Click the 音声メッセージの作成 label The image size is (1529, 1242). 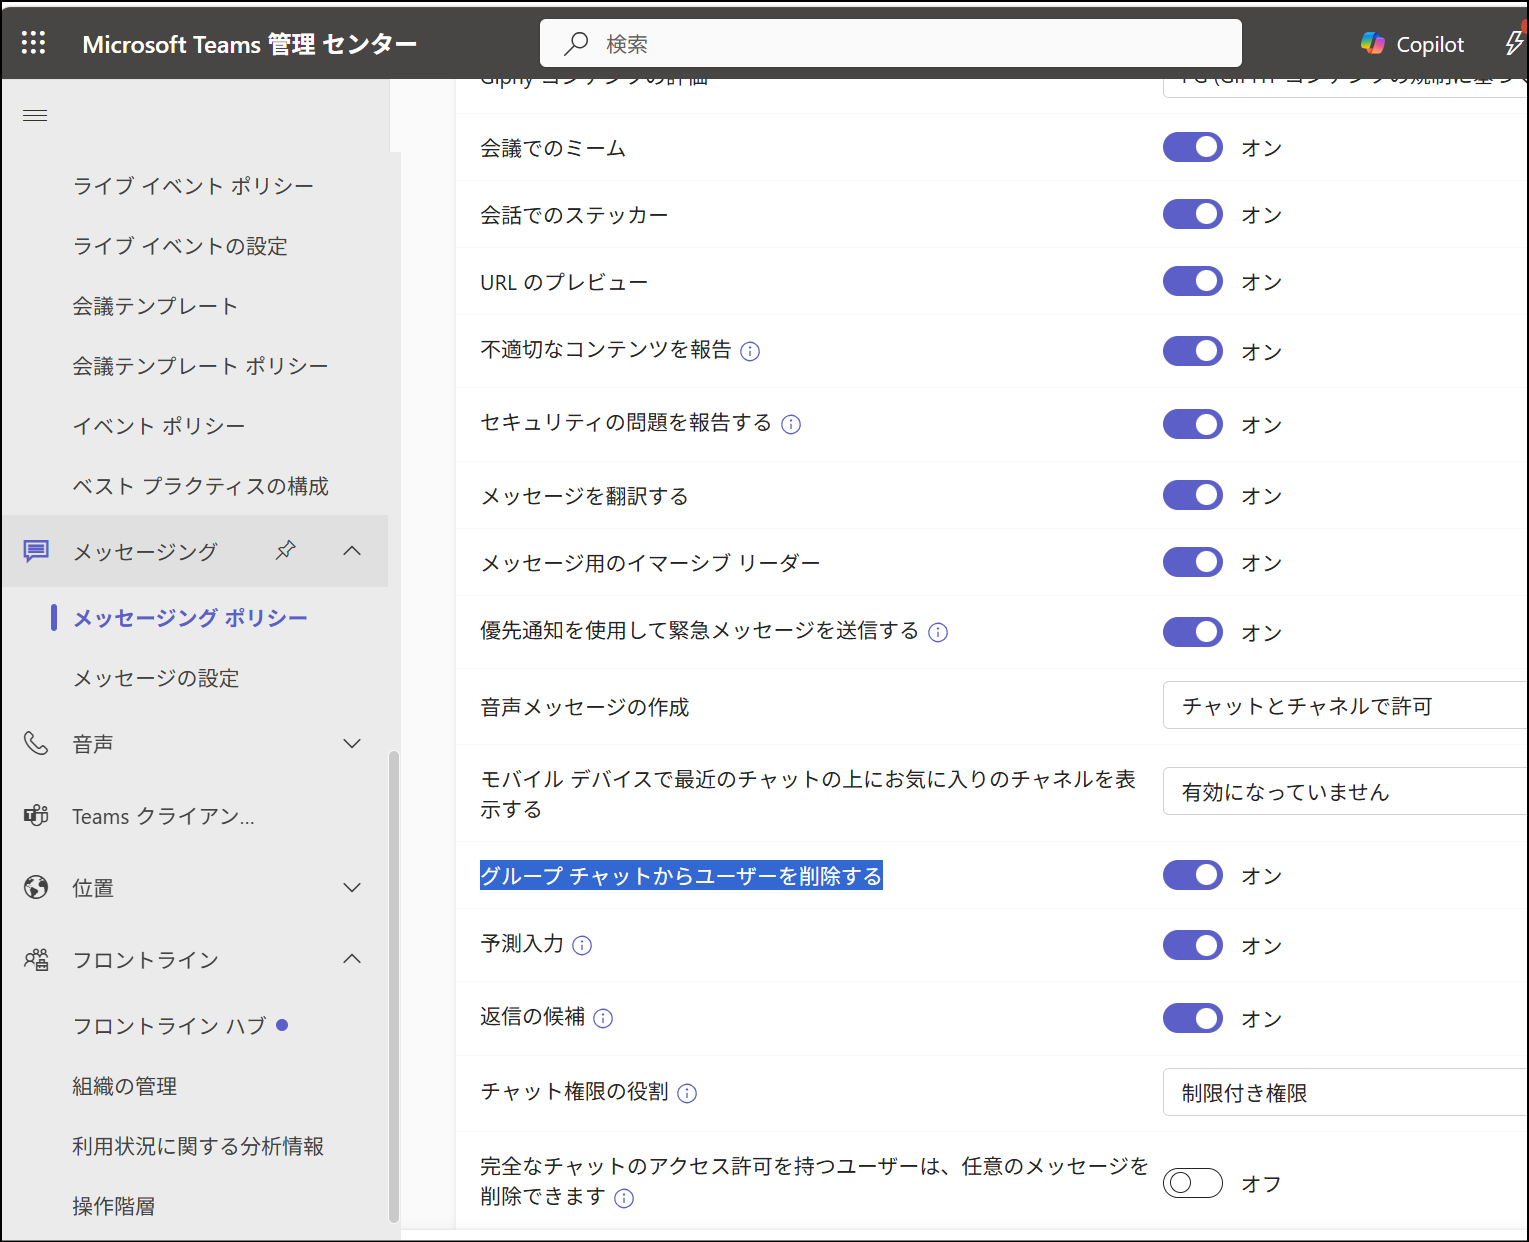pyautogui.click(x=585, y=707)
